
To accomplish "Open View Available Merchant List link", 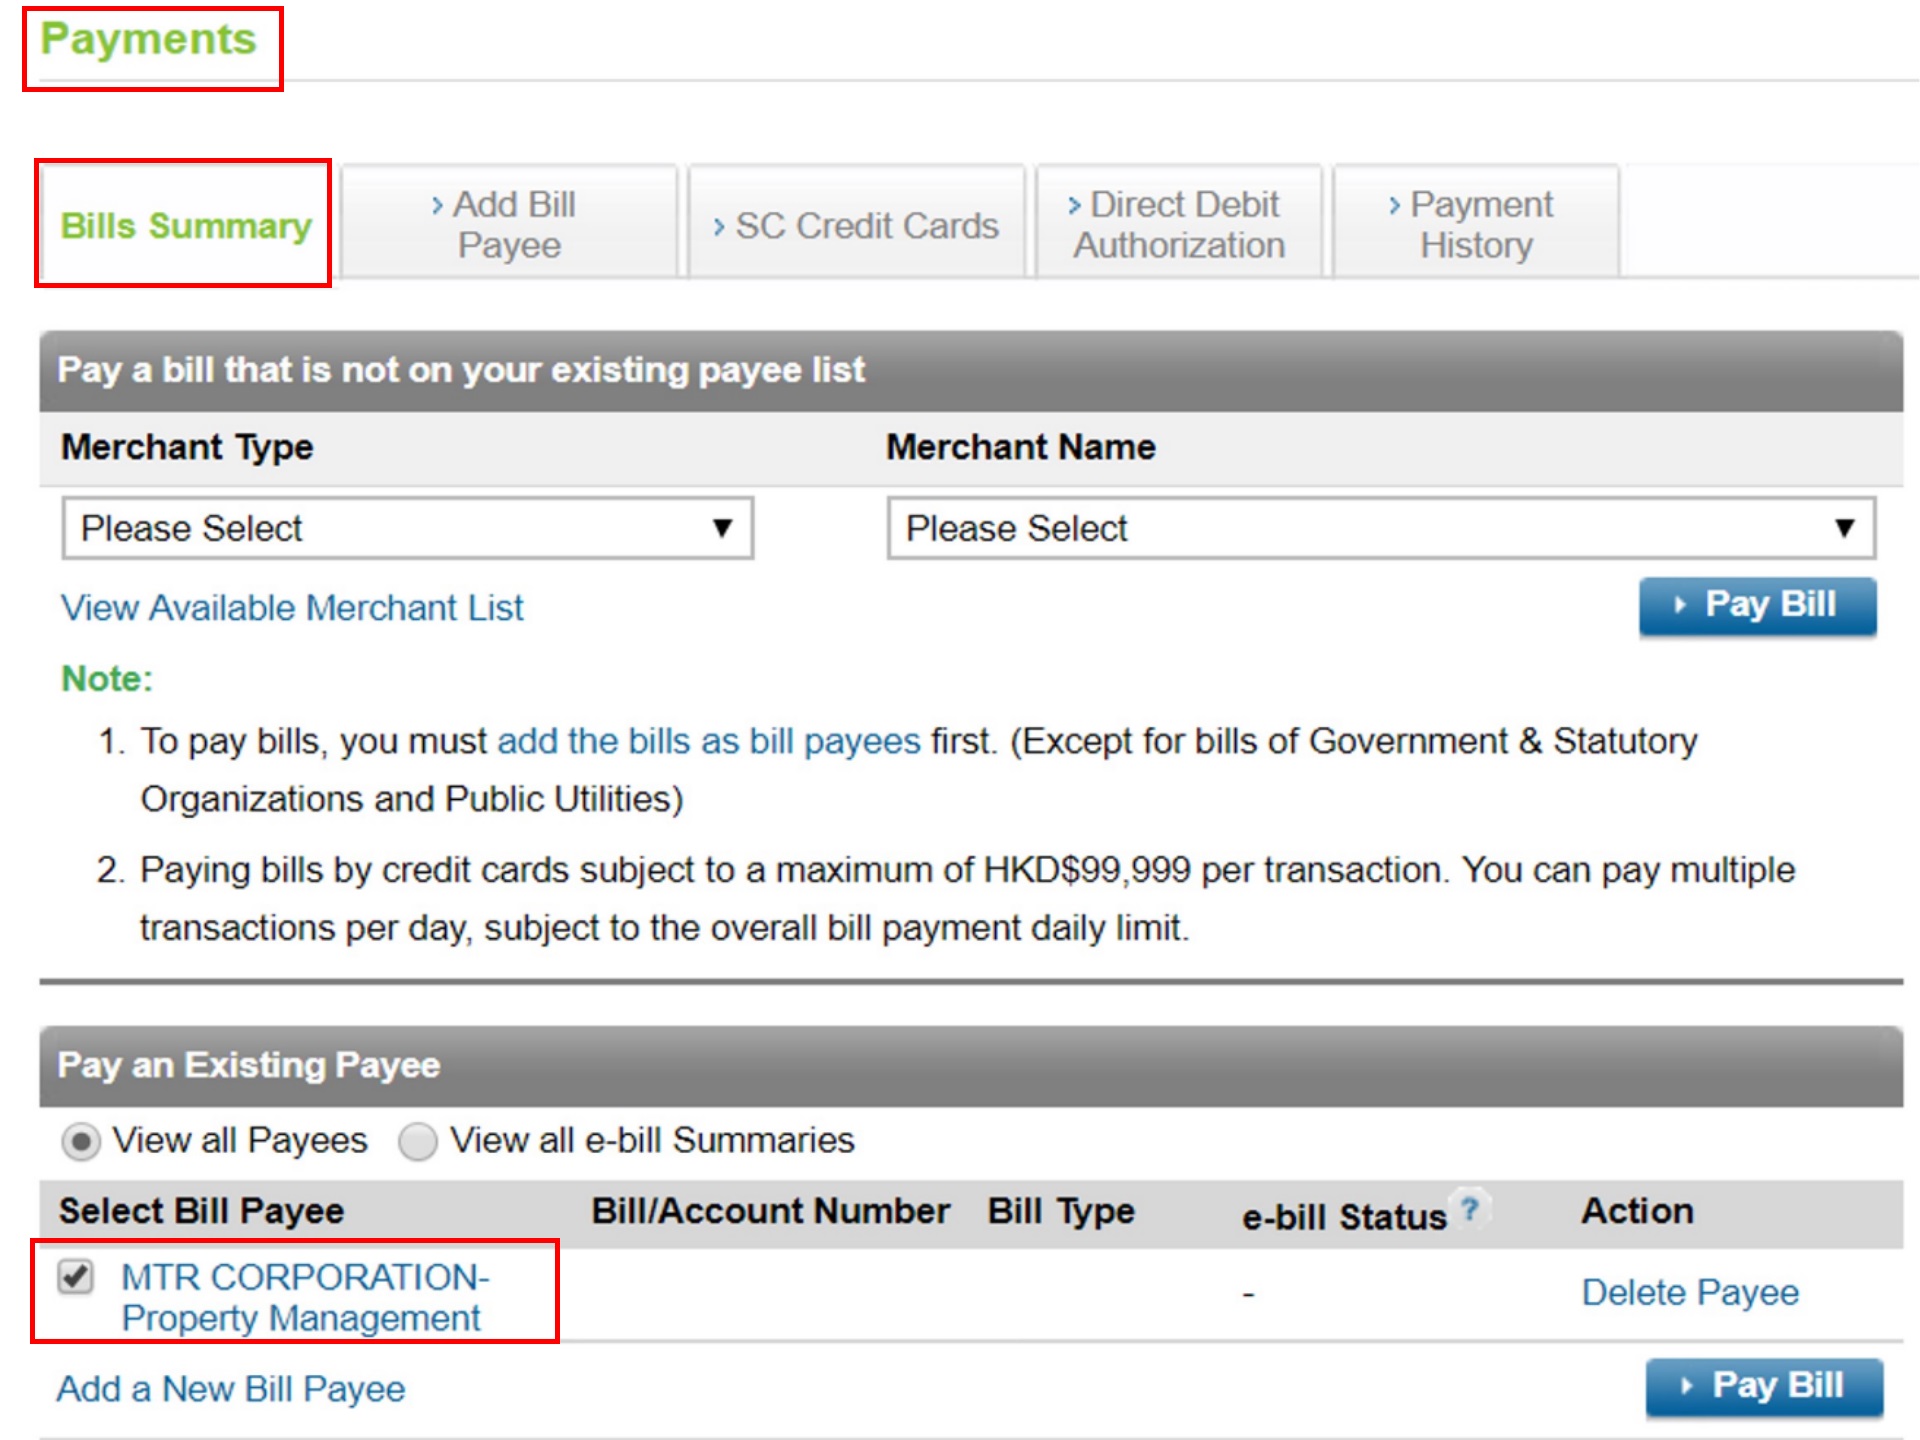I will tap(291, 607).
